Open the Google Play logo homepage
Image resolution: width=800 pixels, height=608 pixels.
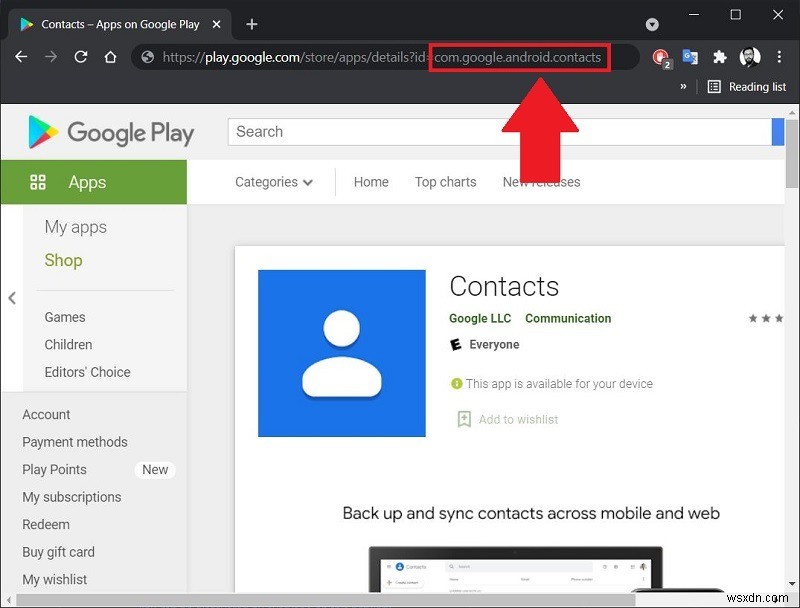point(110,131)
